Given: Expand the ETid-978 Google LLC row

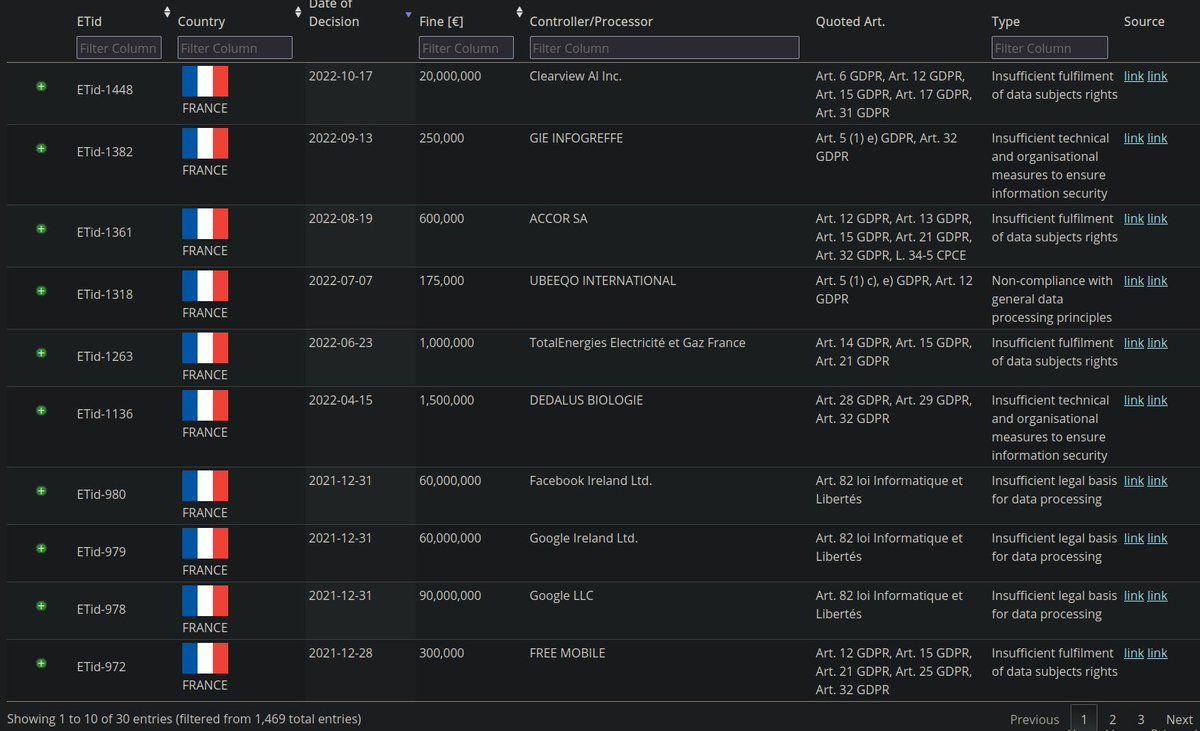Looking at the screenshot, I should tap(41, 605).
